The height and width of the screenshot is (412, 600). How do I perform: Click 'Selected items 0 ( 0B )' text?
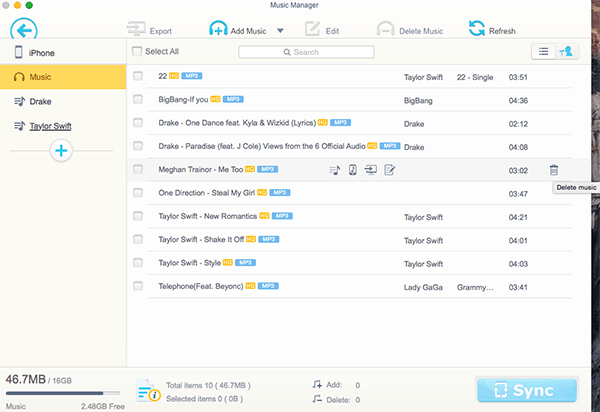204,399
